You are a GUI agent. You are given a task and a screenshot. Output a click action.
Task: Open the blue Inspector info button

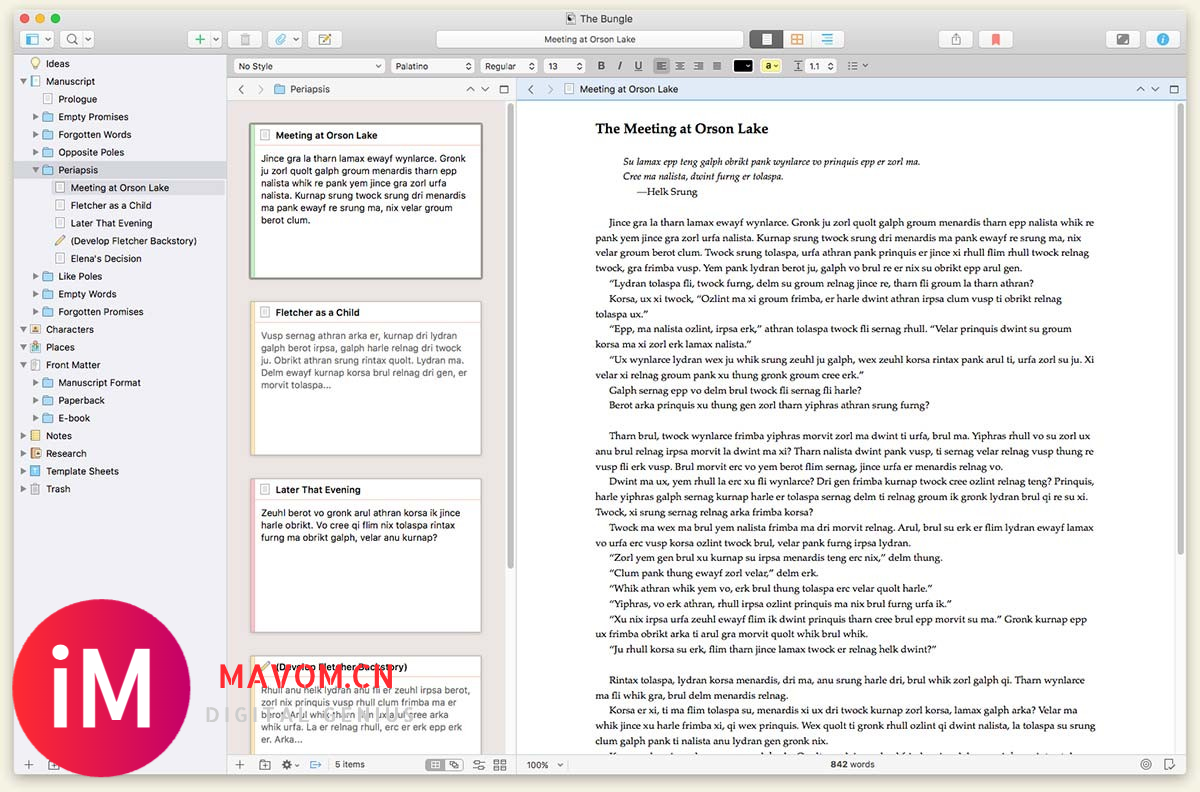[1162, 39]
